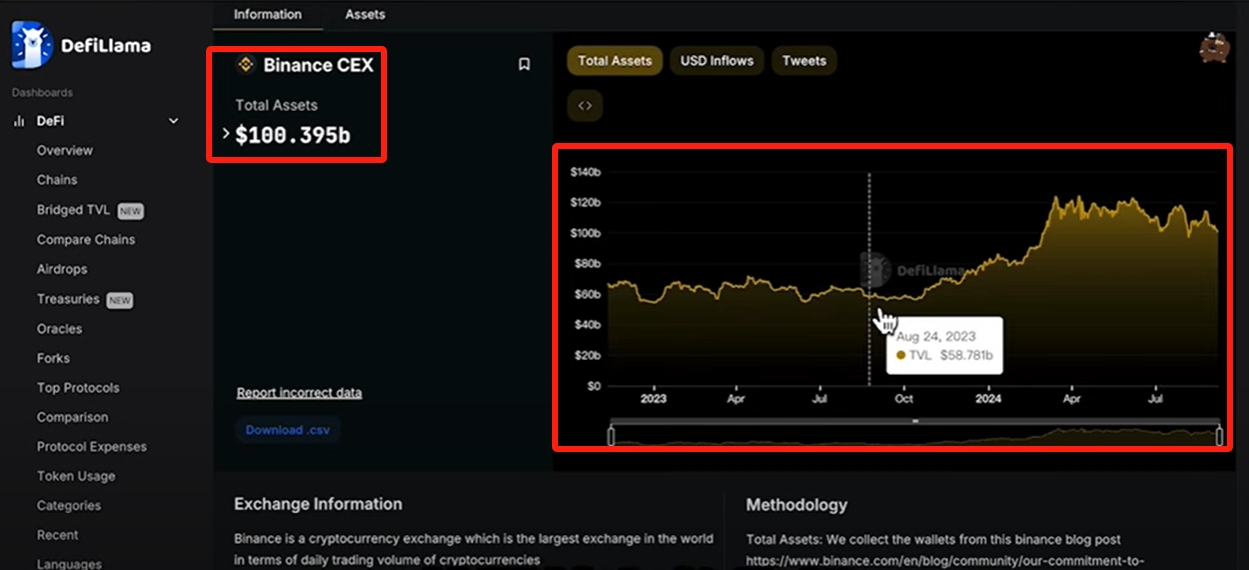The height and width of the screenshot is (570, 1249).
Task: Open Token Usage in the sidebar
Action: coord(76,477)
